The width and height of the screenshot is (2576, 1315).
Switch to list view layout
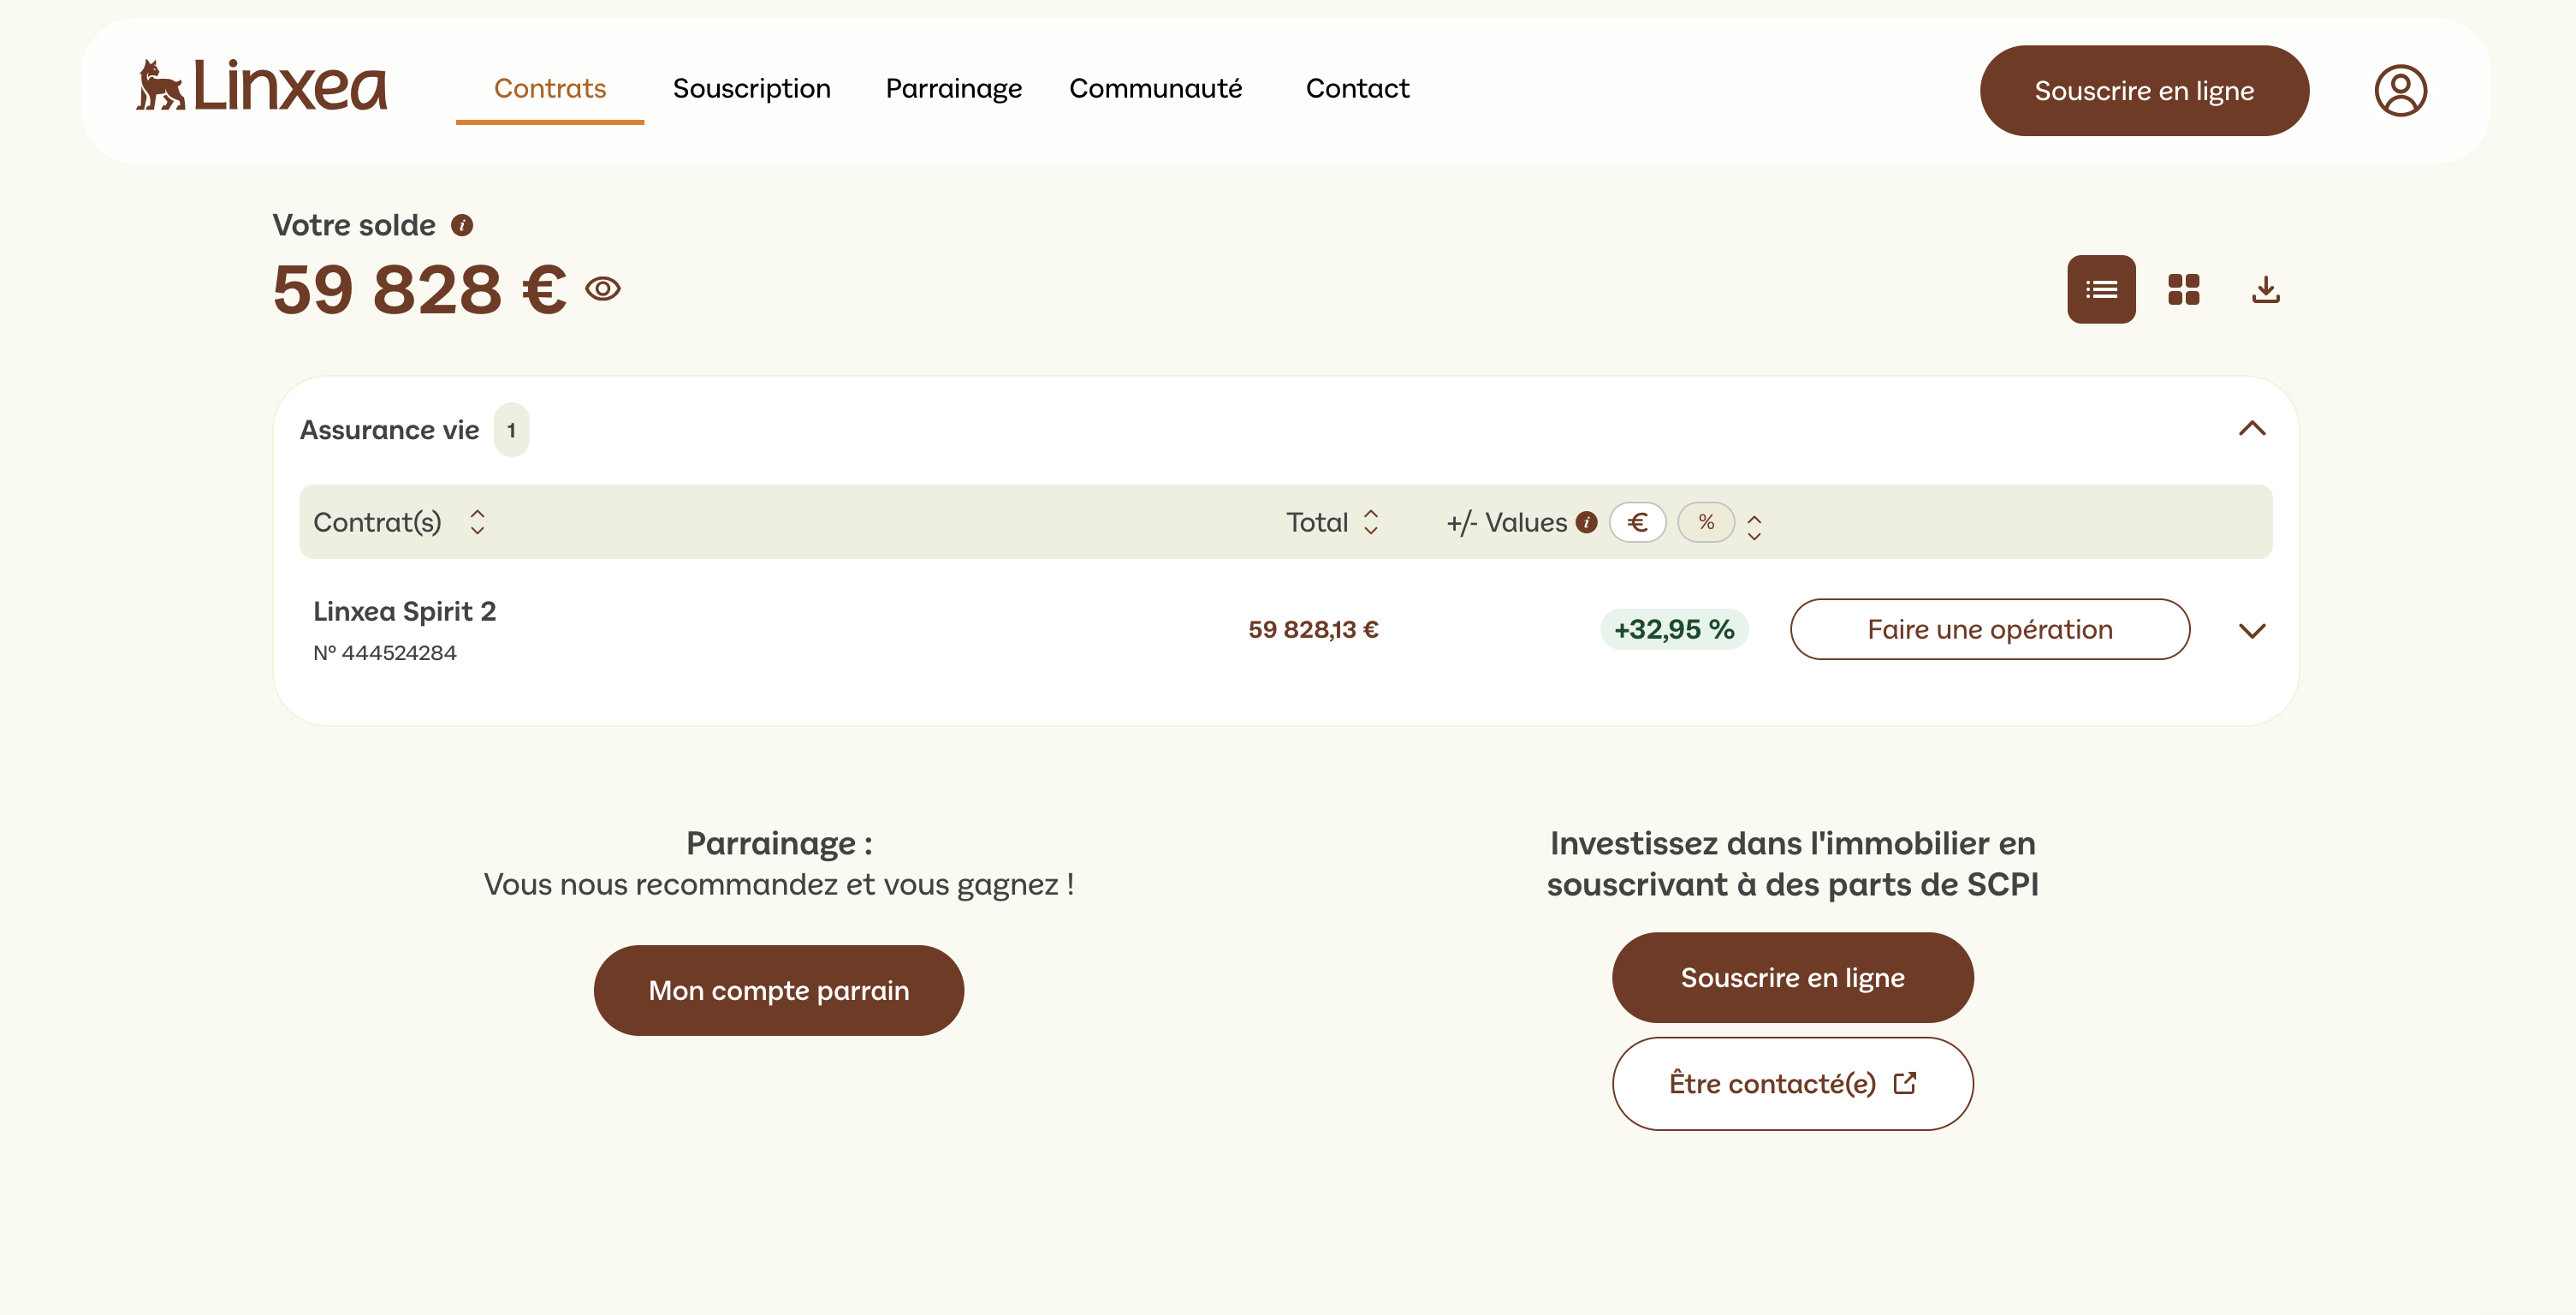pos(2101,289)
